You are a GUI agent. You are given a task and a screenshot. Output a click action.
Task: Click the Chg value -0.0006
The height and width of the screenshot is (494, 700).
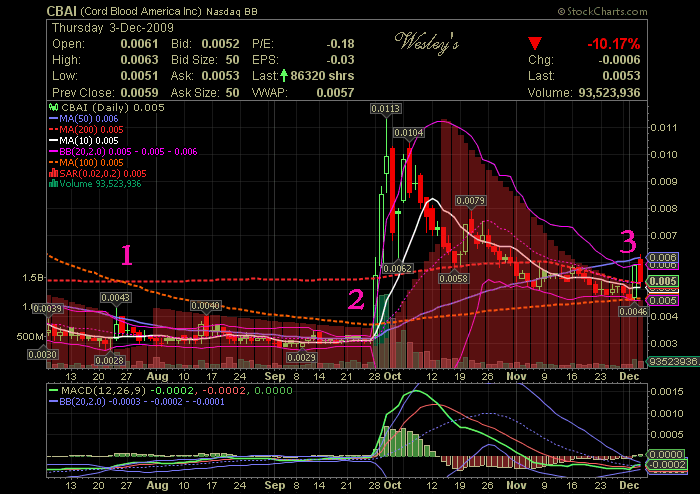click(x=619, y=60)
